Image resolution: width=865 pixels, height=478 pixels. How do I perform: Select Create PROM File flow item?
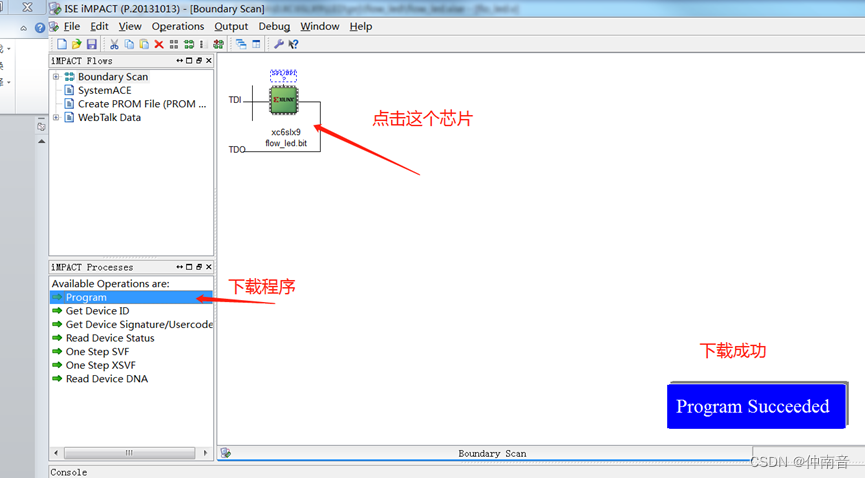pos(142,104)
